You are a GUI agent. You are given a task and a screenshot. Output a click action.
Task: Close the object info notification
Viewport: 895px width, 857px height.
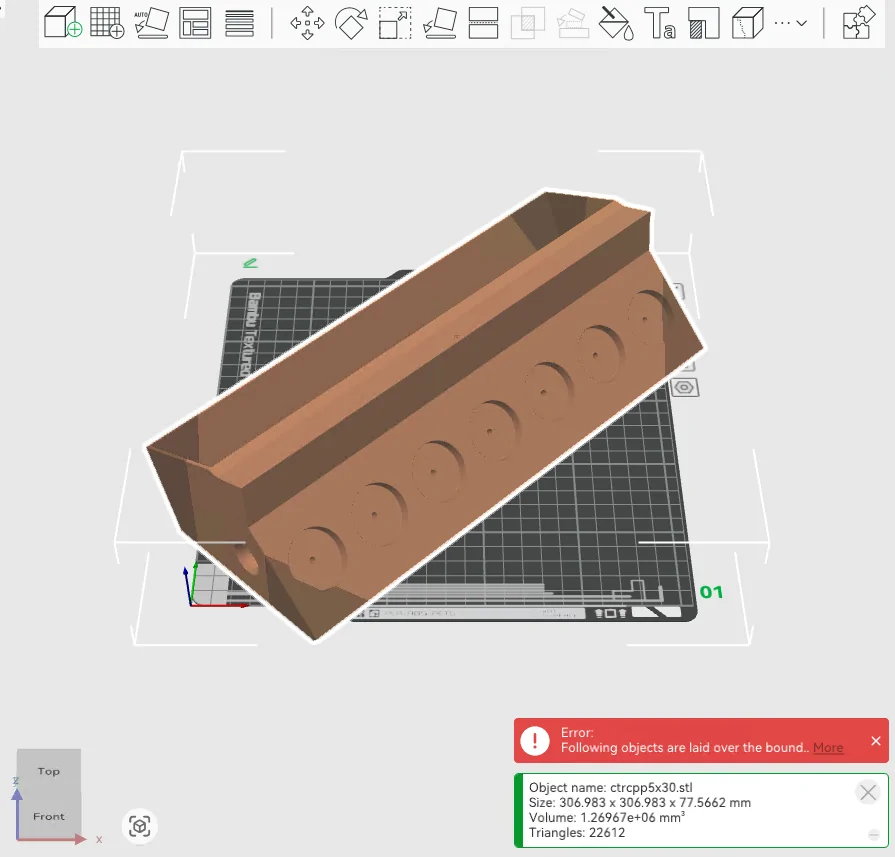click(x=868, y=792)
